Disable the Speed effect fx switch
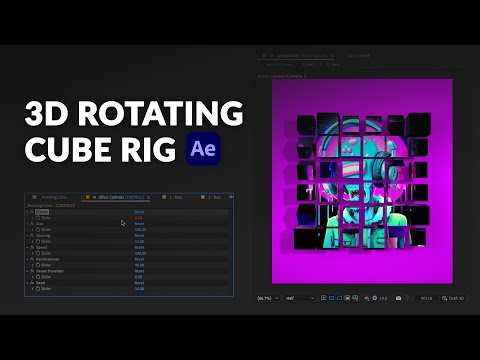 click(x=32, y=247)
